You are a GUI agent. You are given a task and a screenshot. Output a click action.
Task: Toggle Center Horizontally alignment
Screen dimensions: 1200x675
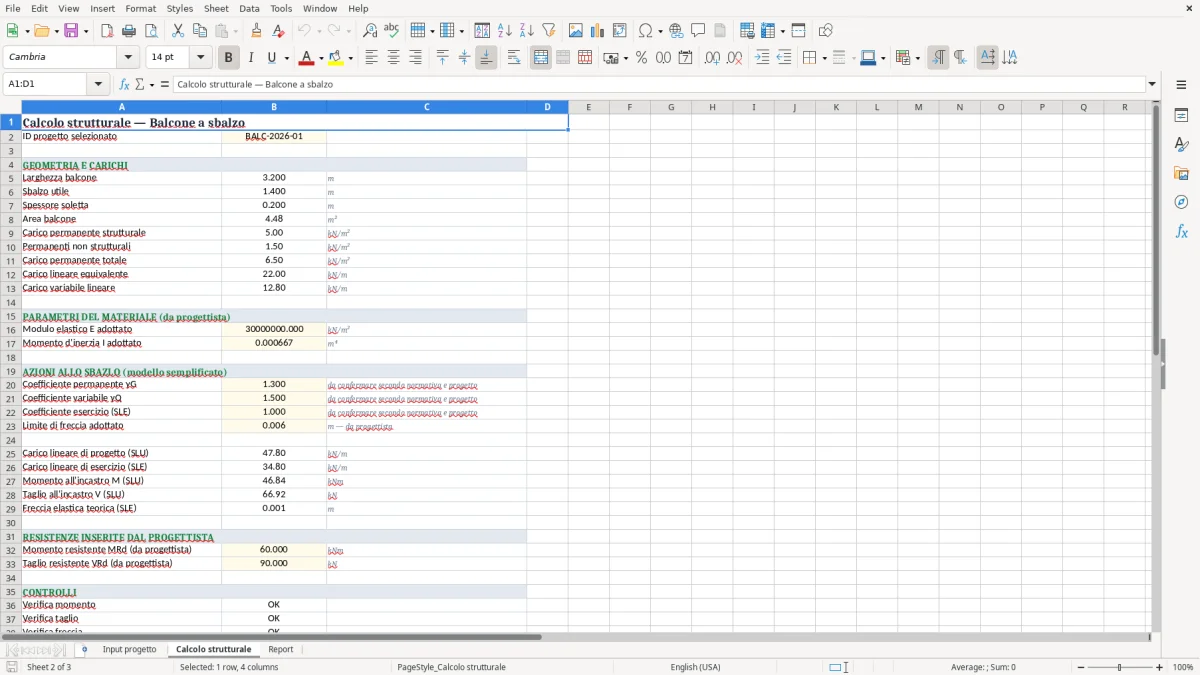pos(393,58)
